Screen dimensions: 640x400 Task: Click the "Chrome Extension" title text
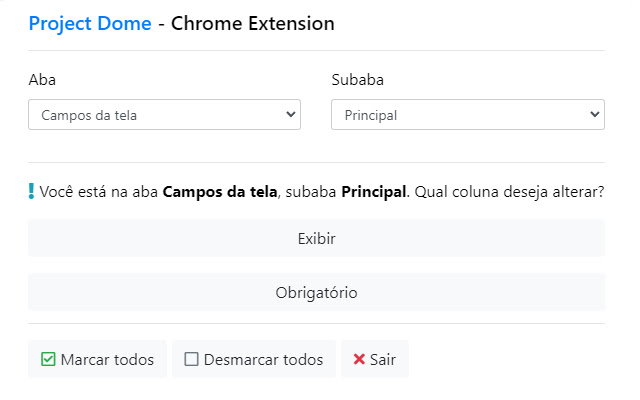pos(252,23)
